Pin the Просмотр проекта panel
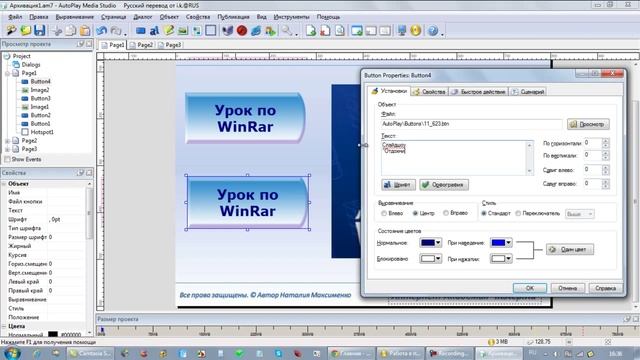640x360 pixels. pyautogui.click(x=81, y=44)
